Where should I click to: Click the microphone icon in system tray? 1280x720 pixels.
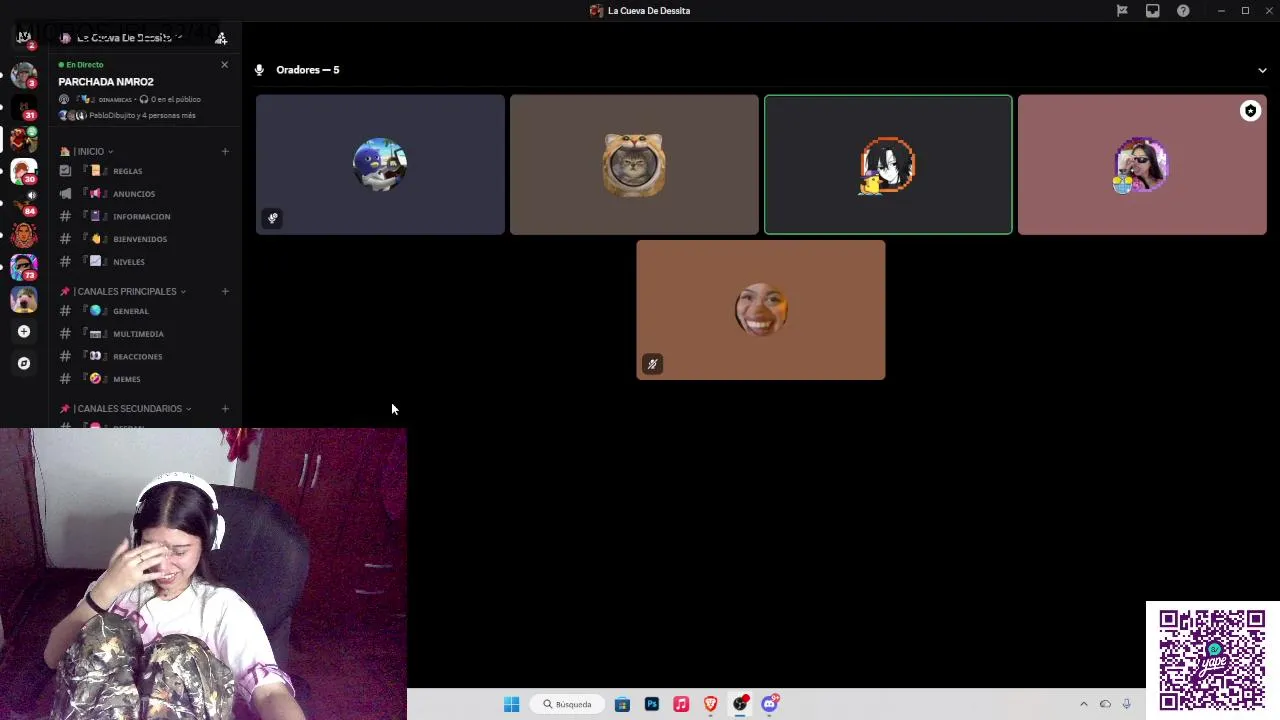(x=1126, y=704)
